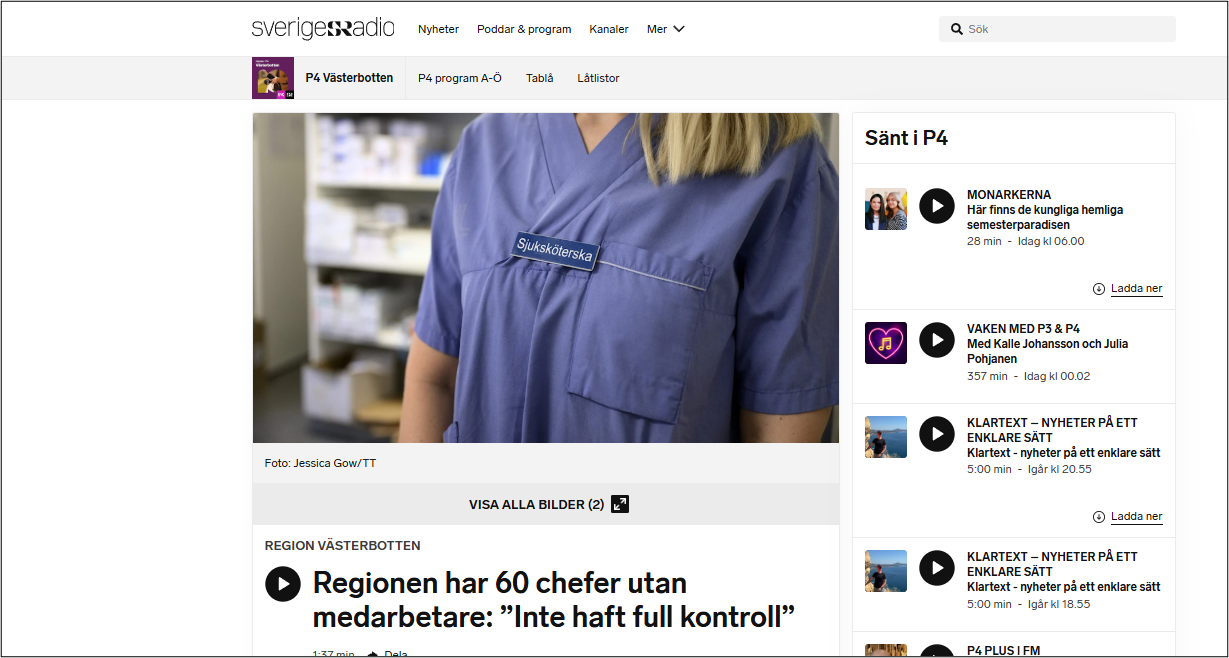Open headline 'Regionen har 60 chefer utan medarbetare'
The image size is (1229, 658).
coord(554,599)
